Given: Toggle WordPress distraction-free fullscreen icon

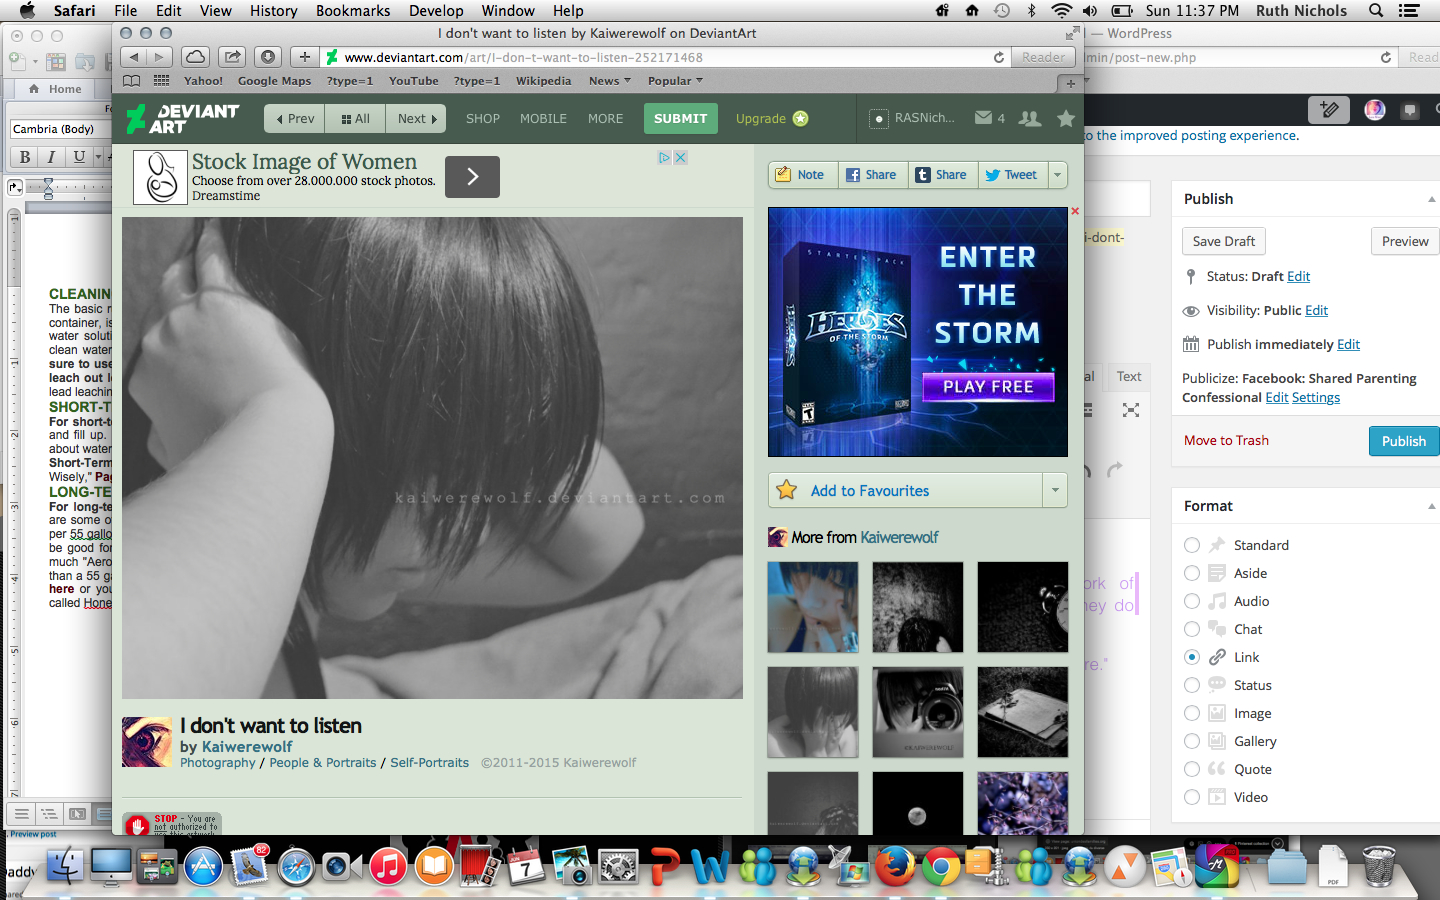Looking at the screenshot, I should 1131,410.
